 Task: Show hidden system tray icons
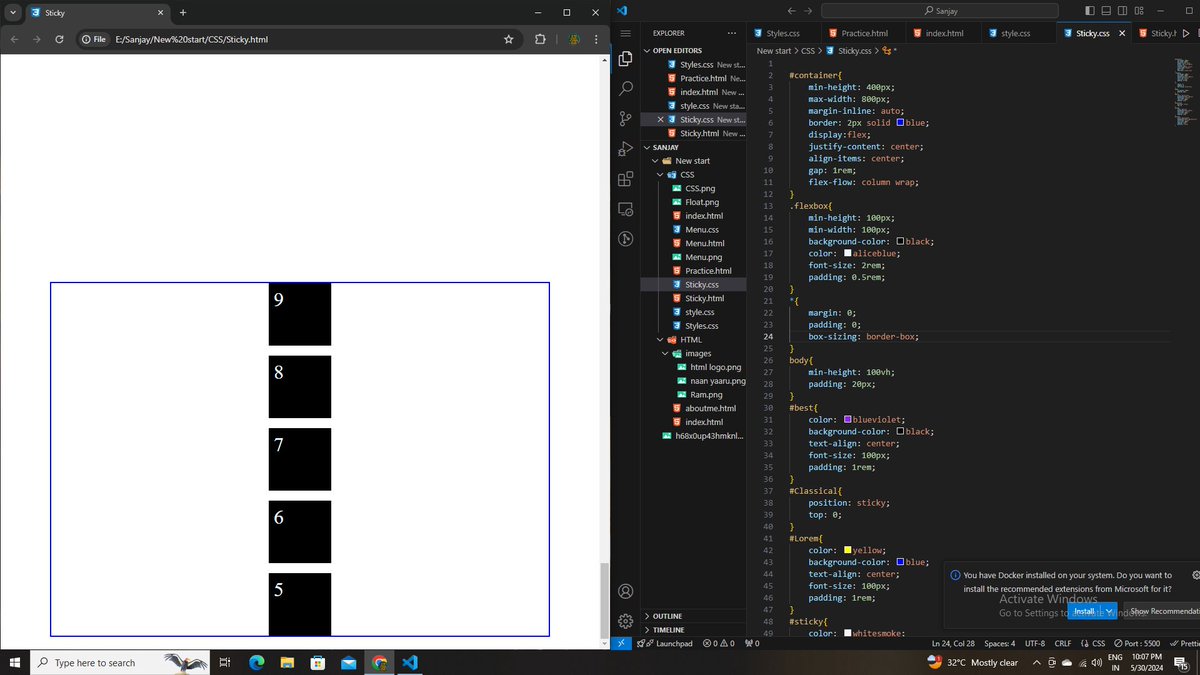click(x=1036, y=662)
